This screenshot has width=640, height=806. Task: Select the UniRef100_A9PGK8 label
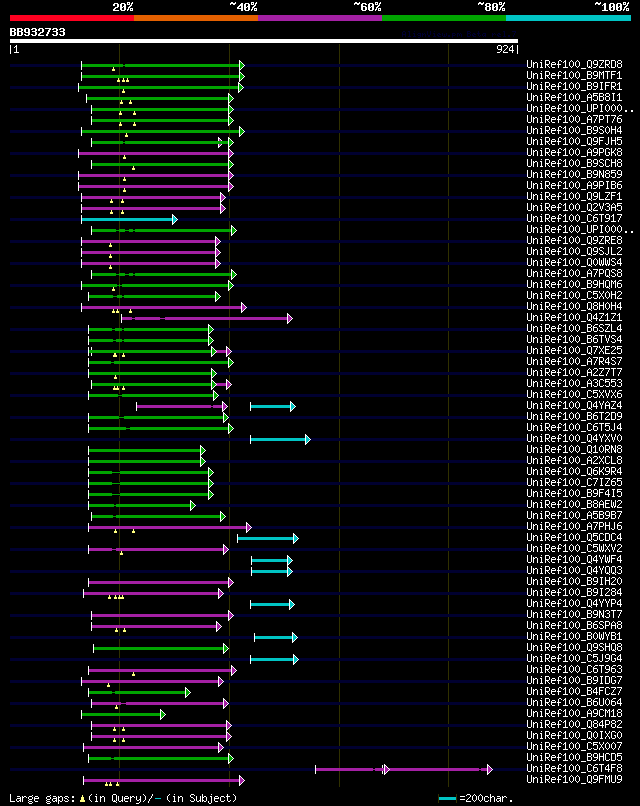574,152
